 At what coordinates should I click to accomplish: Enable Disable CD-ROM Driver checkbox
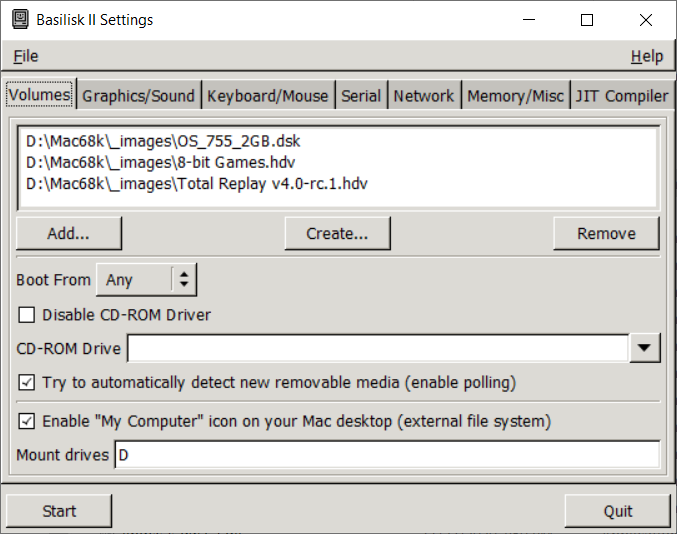click(27, 315)
